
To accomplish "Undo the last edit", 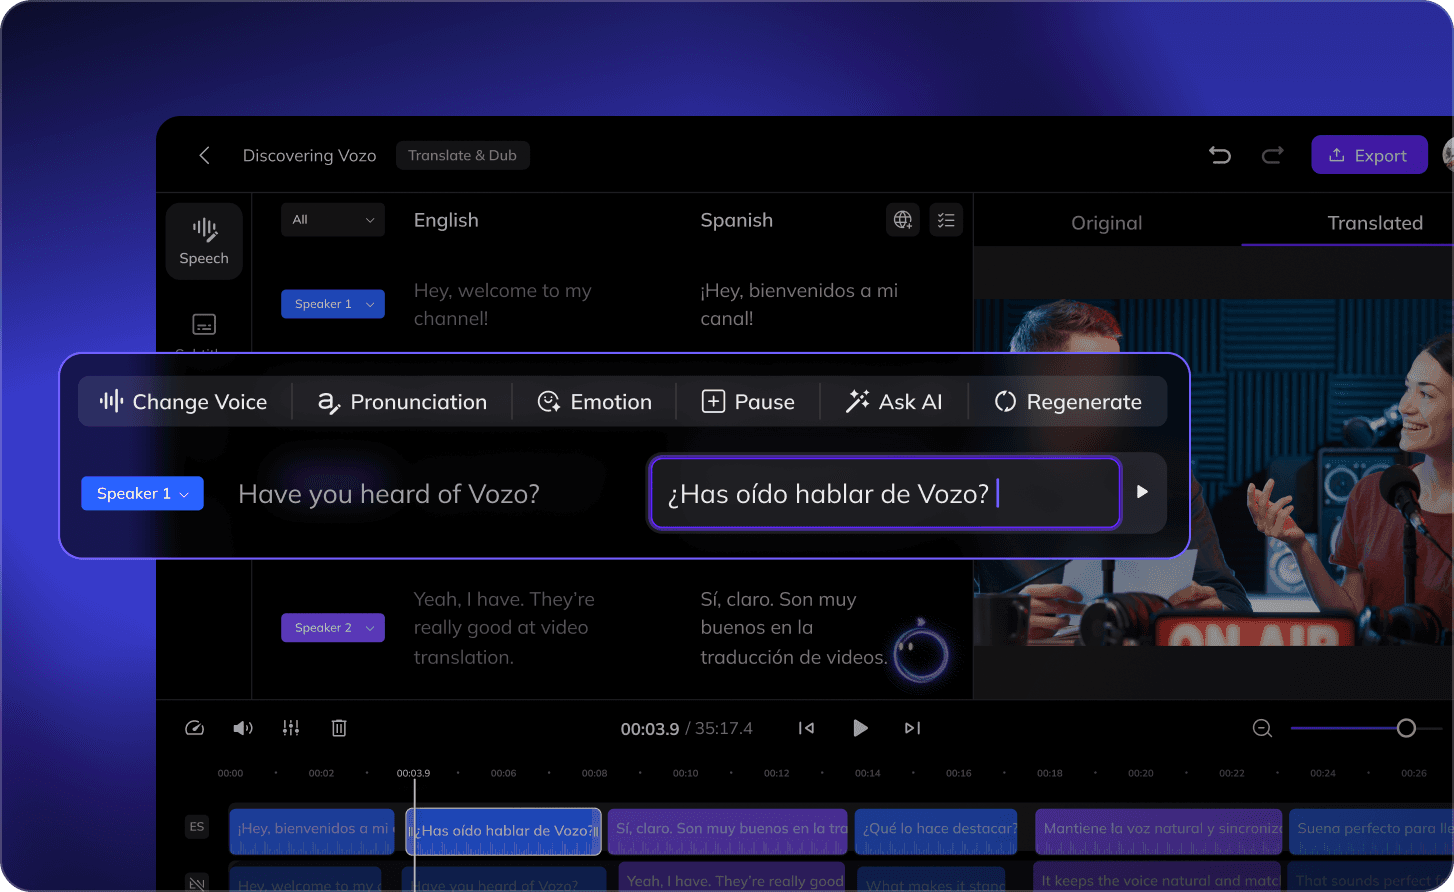I will click(1220, 155).
